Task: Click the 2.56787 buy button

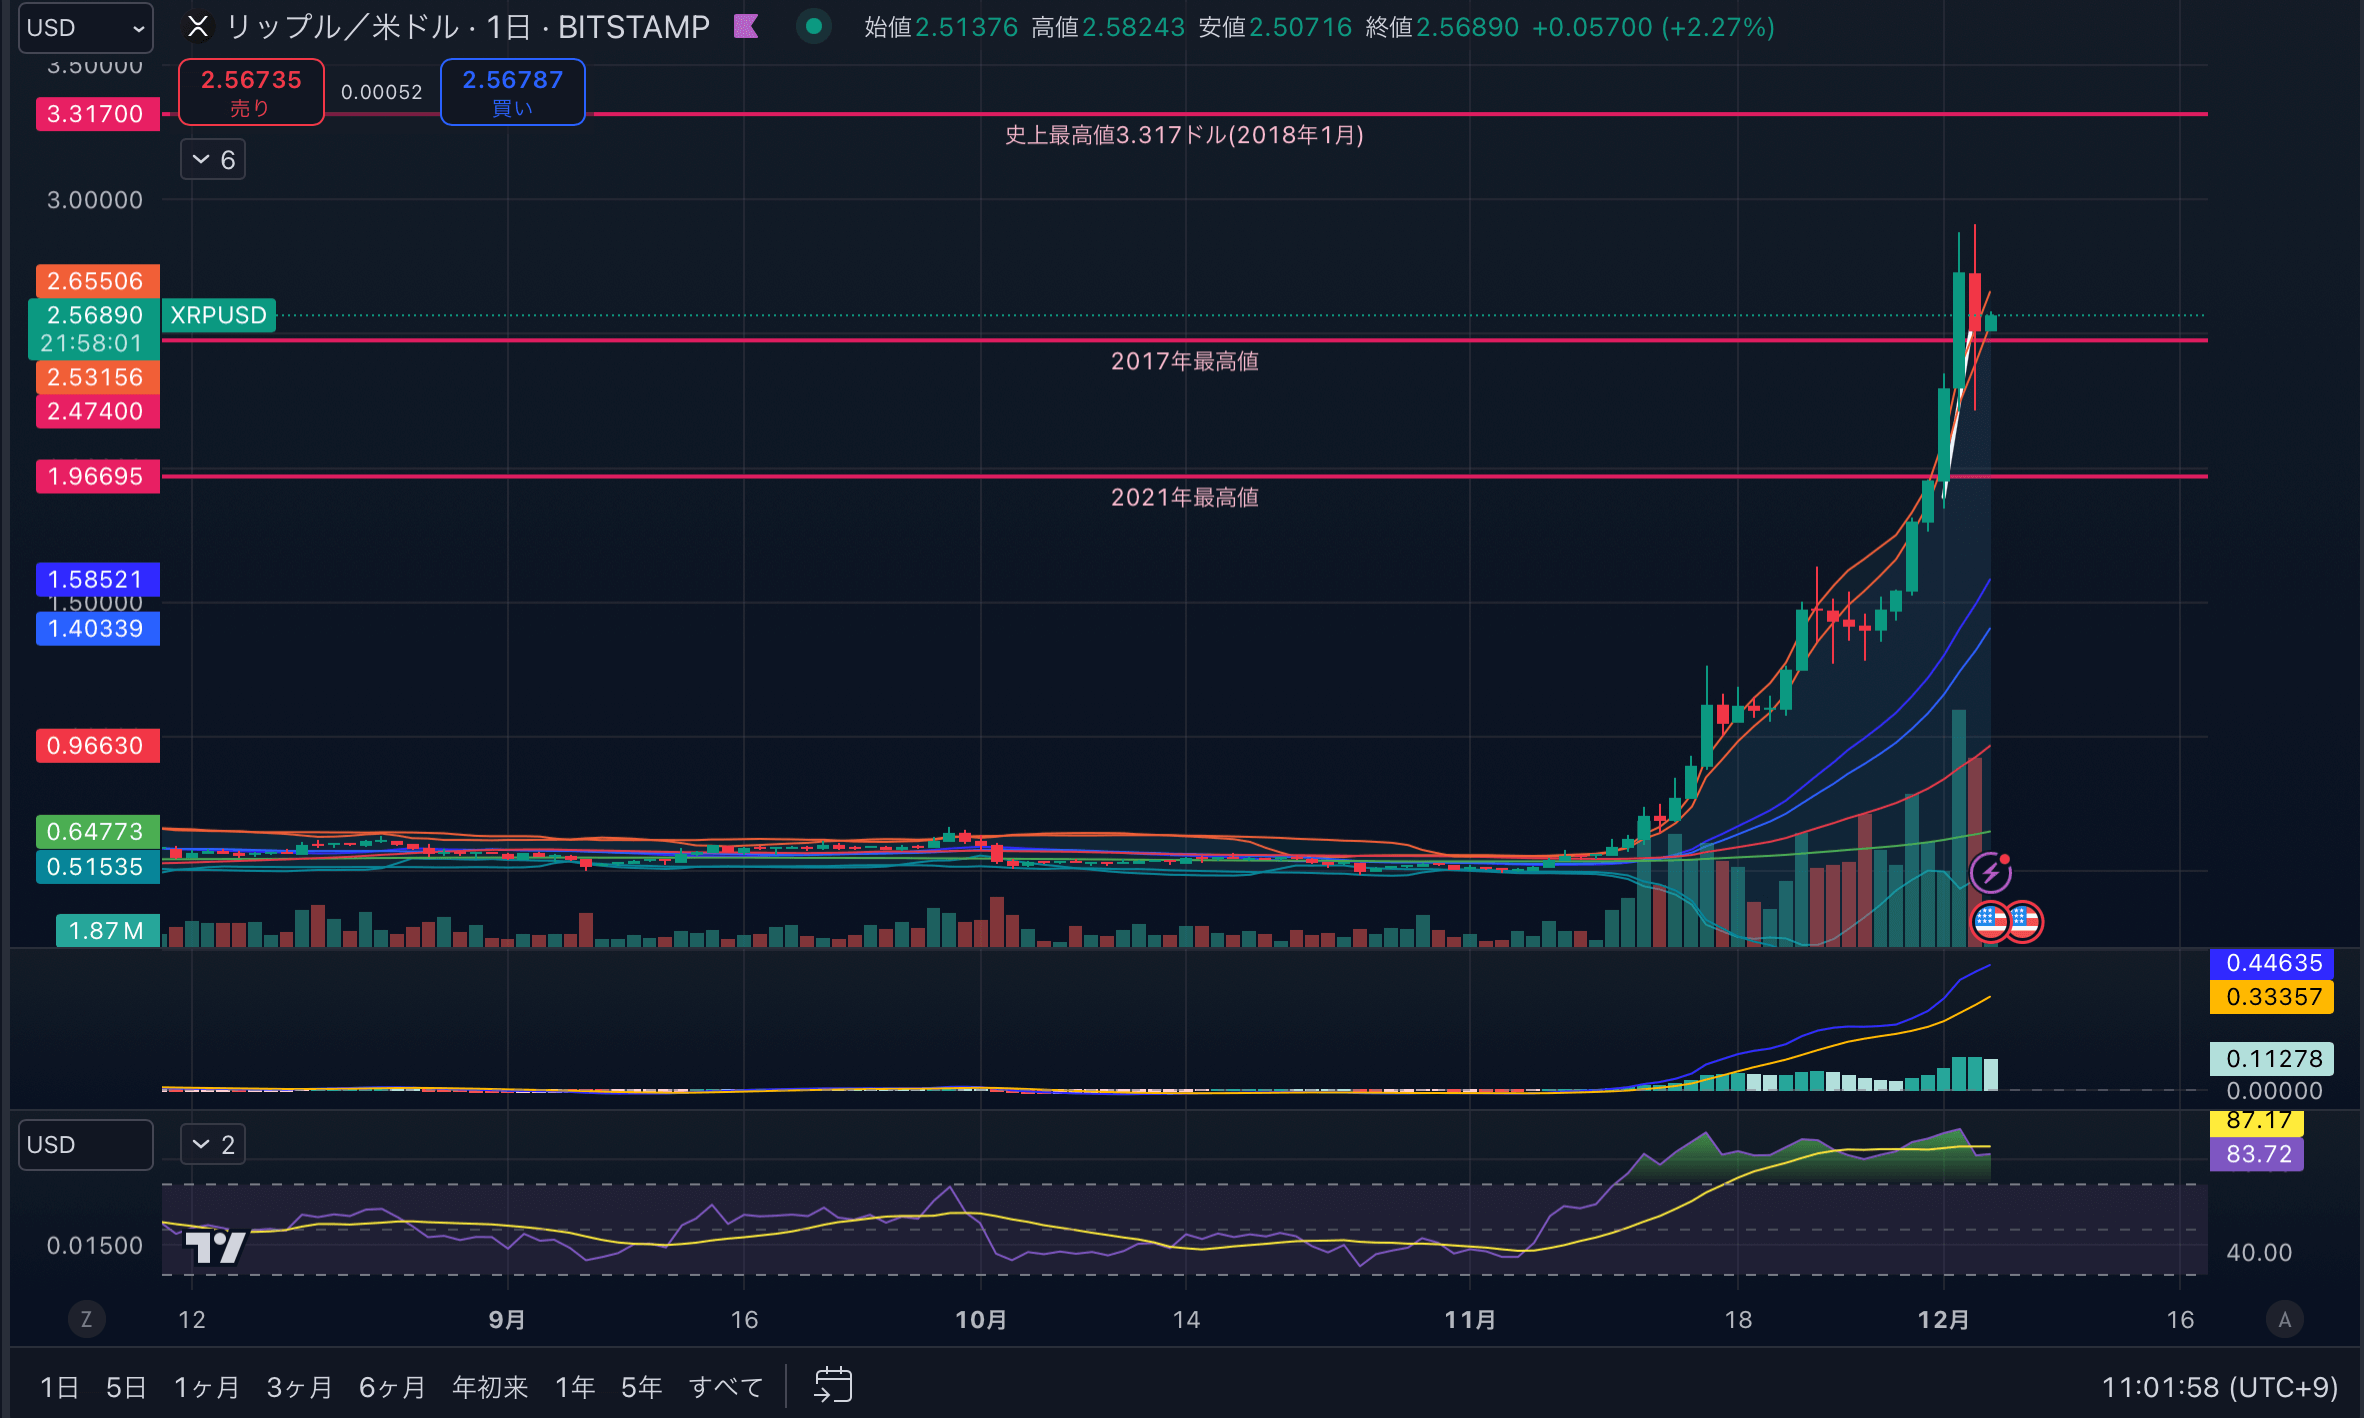Action: [513, 92]
